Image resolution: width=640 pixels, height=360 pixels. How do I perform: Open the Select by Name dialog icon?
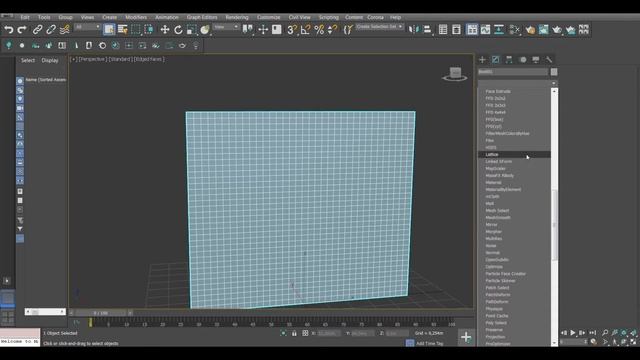click(x=122, y=29)
